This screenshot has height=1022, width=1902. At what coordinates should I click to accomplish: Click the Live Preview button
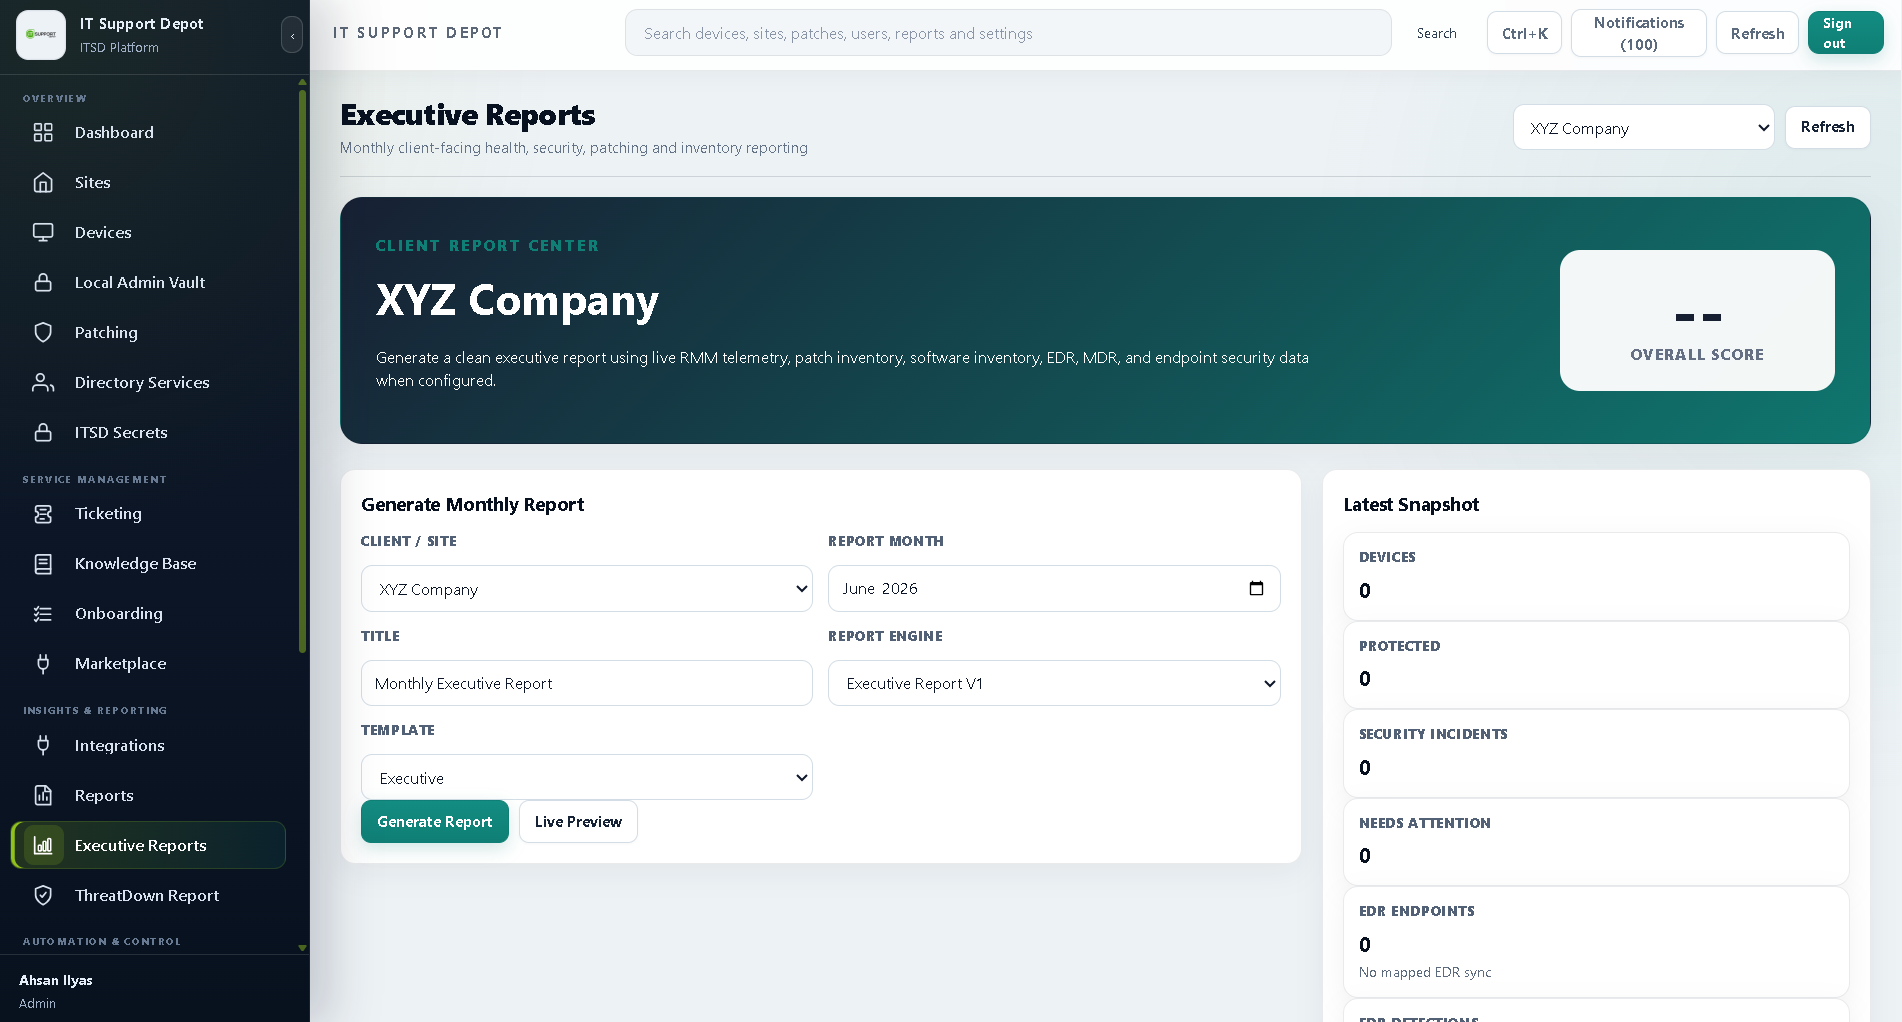pos(578,821)
